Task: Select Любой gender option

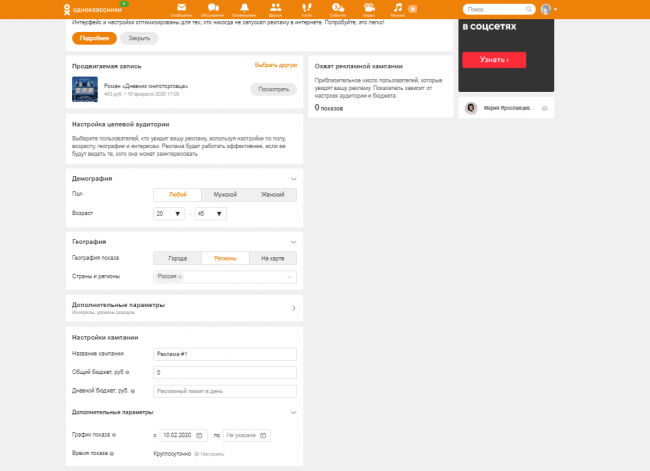Action: point(177,195)
